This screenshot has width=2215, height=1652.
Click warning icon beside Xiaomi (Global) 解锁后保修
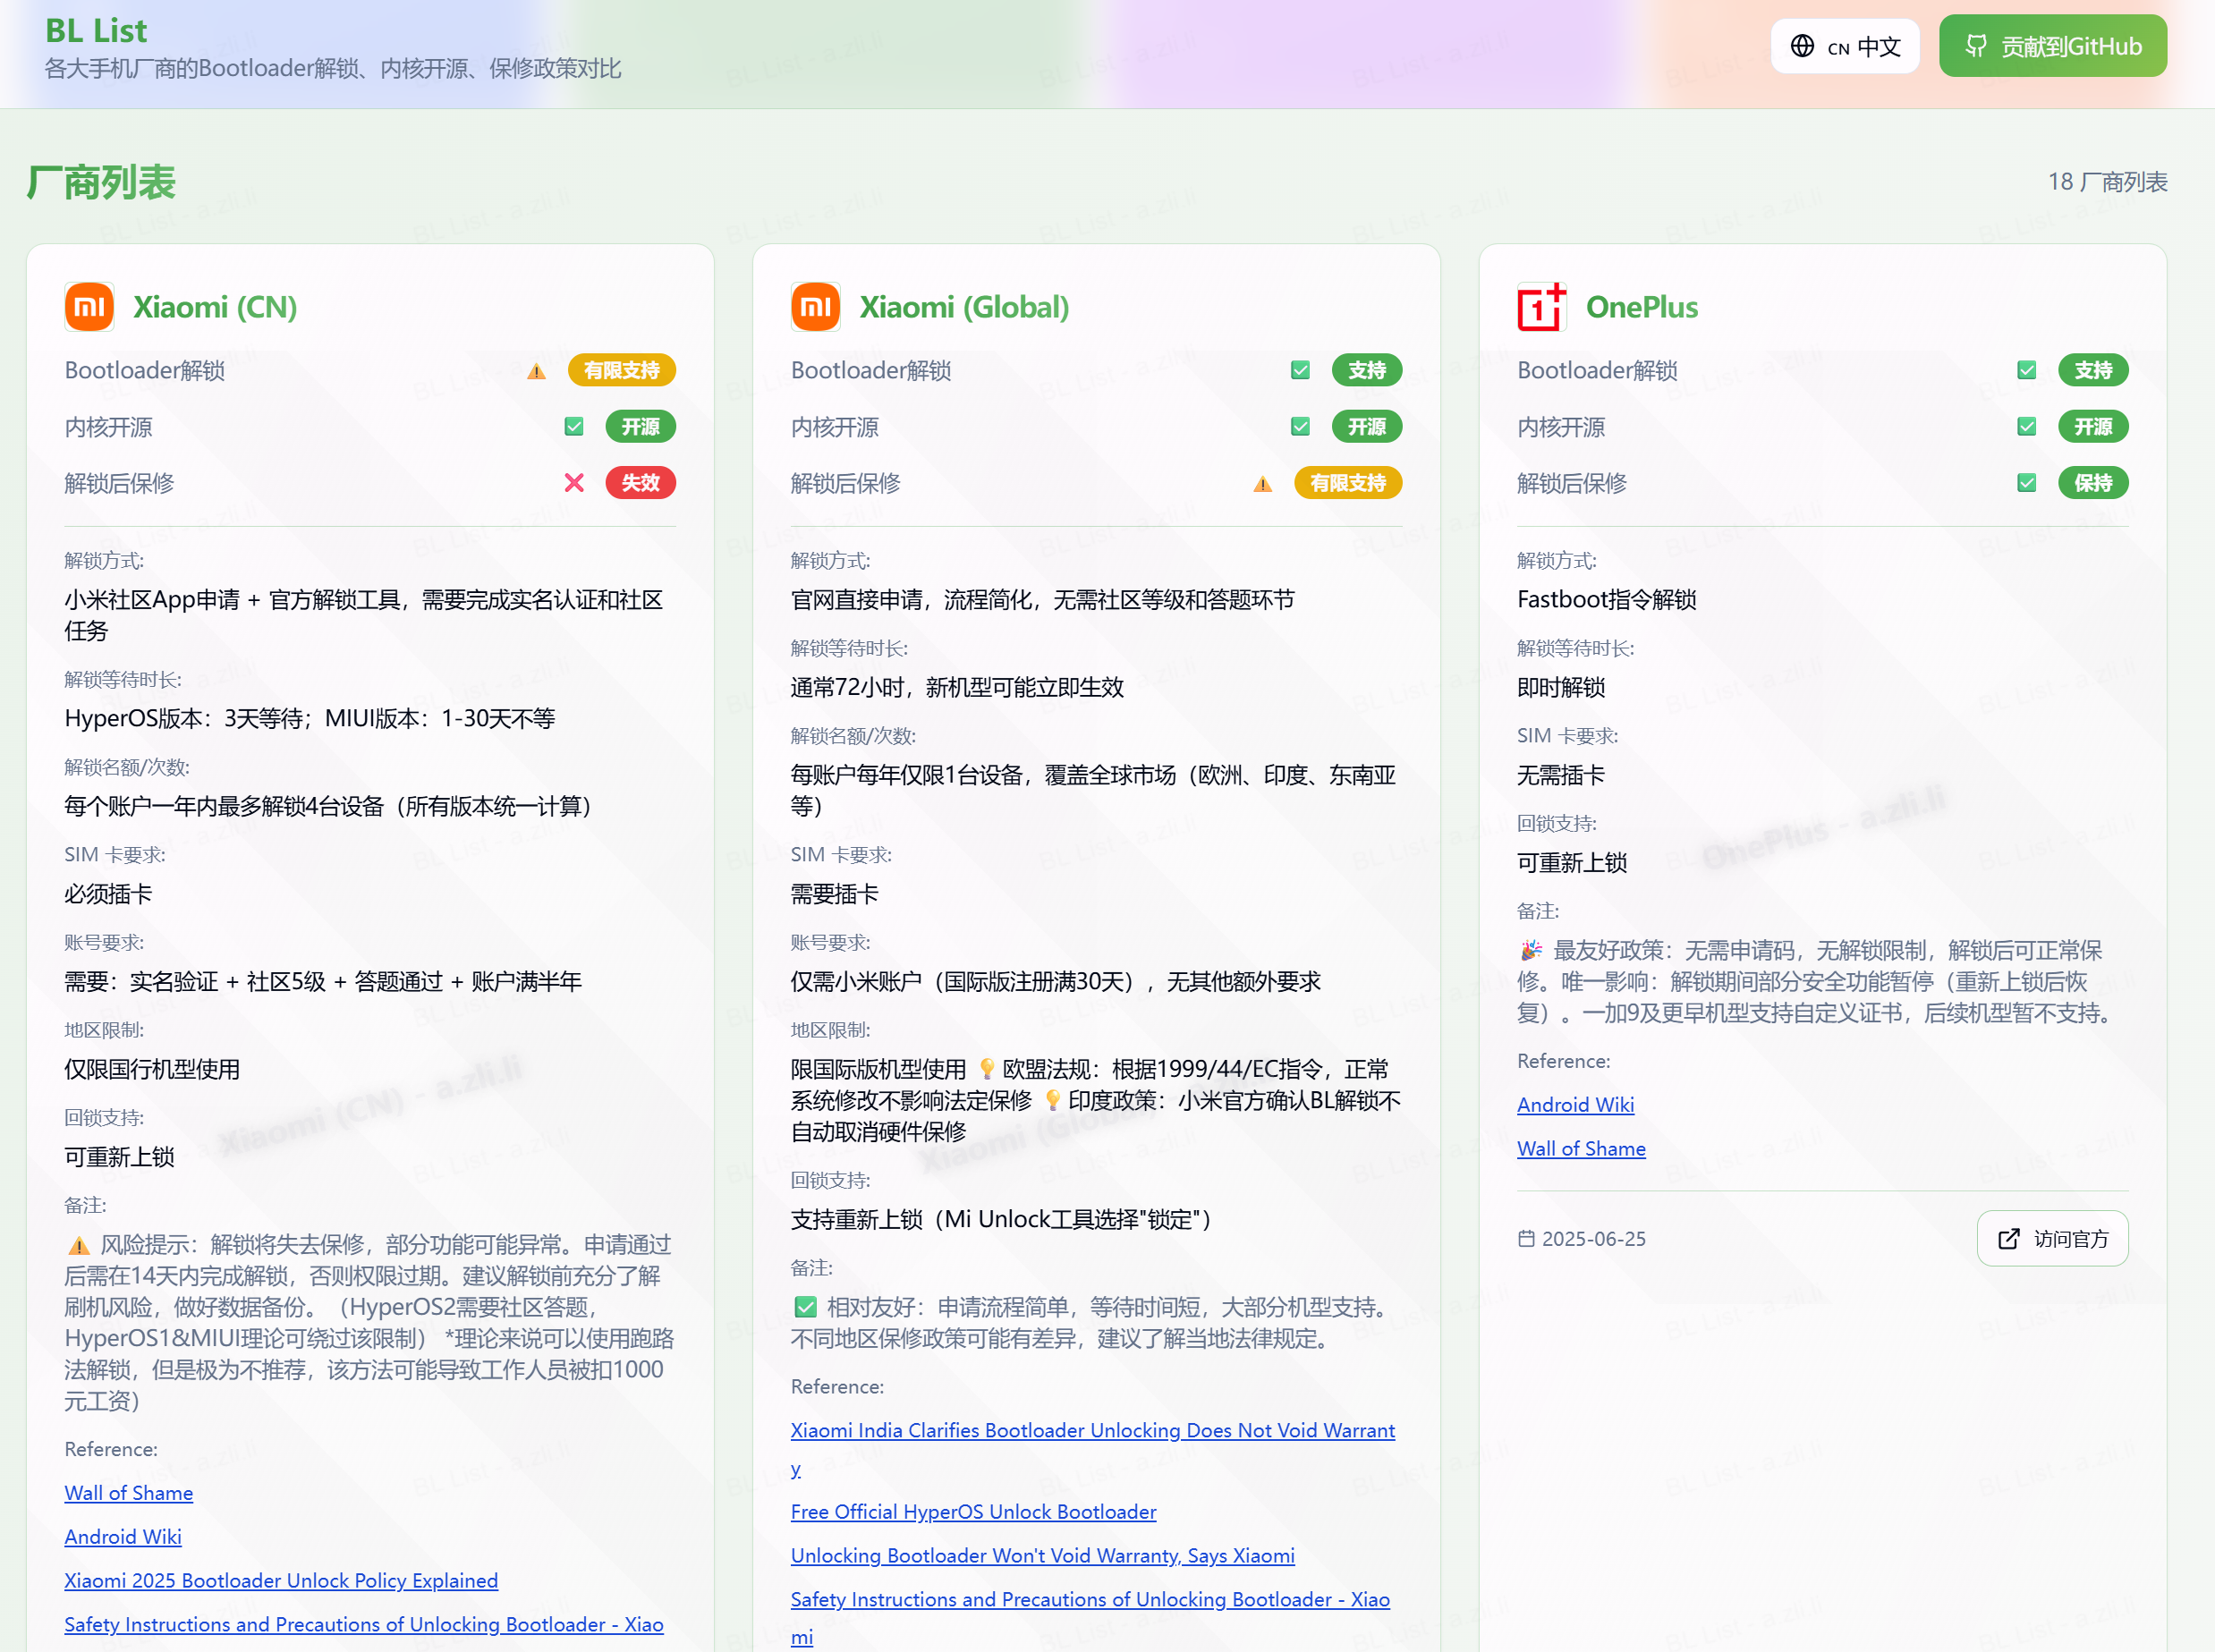coord(1263,484)
